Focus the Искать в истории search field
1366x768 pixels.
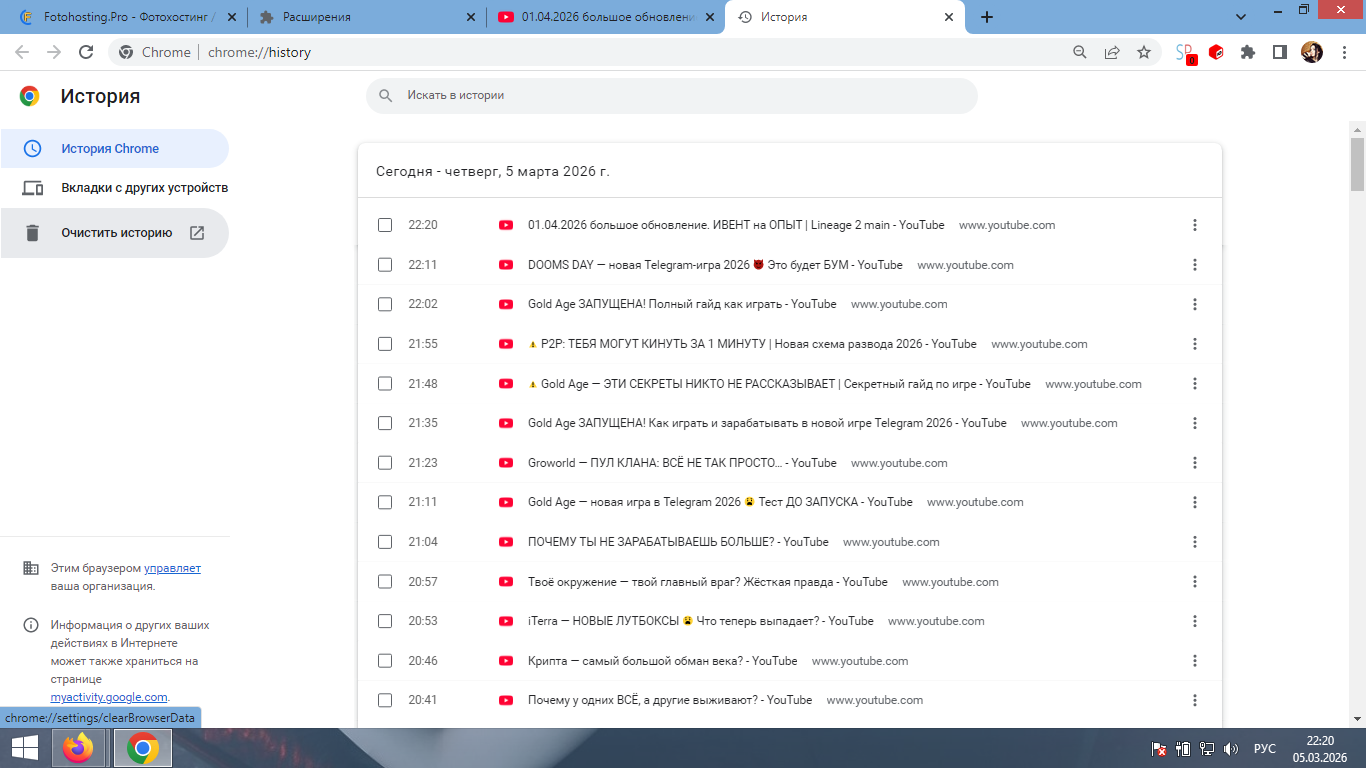pos(671,96)
